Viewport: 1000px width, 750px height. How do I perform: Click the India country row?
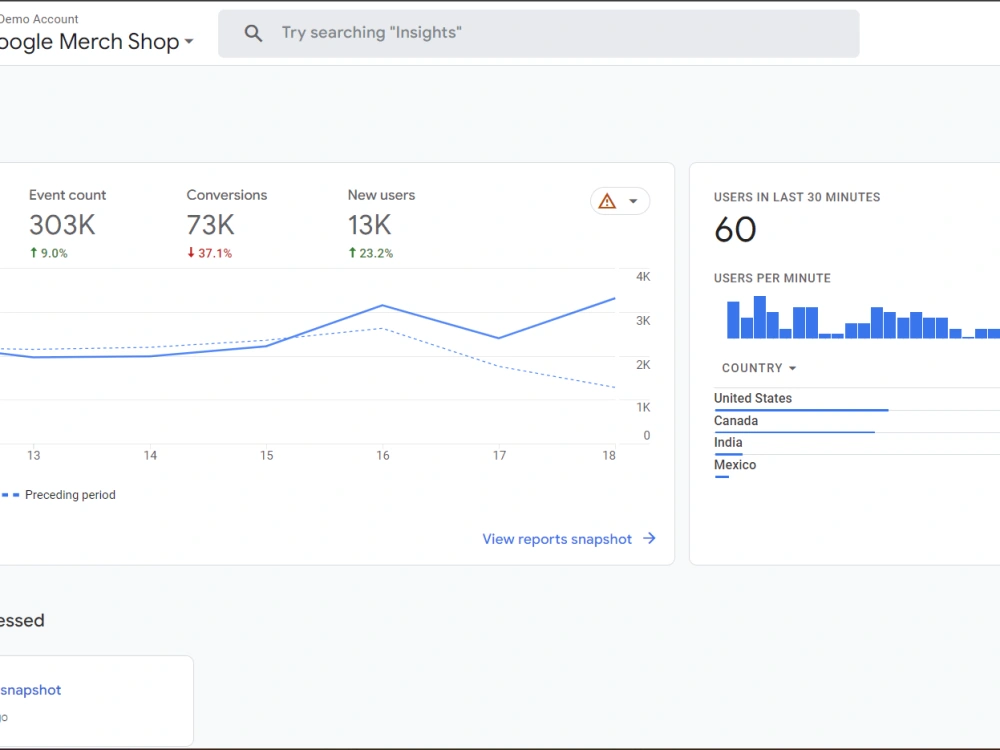(857, 444)
